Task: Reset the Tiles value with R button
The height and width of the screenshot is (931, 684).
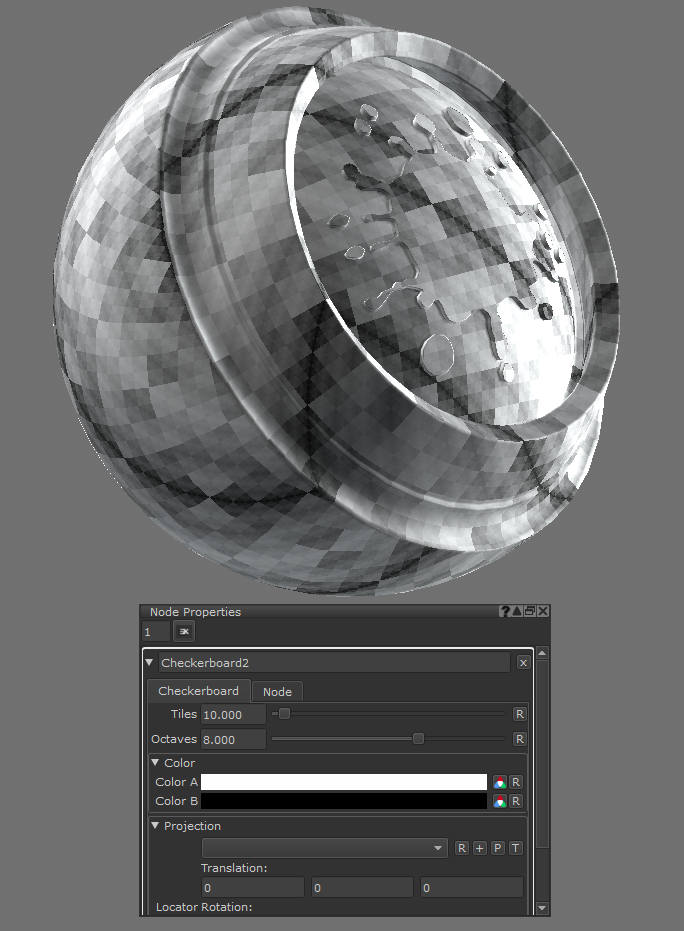Action: 519,714
